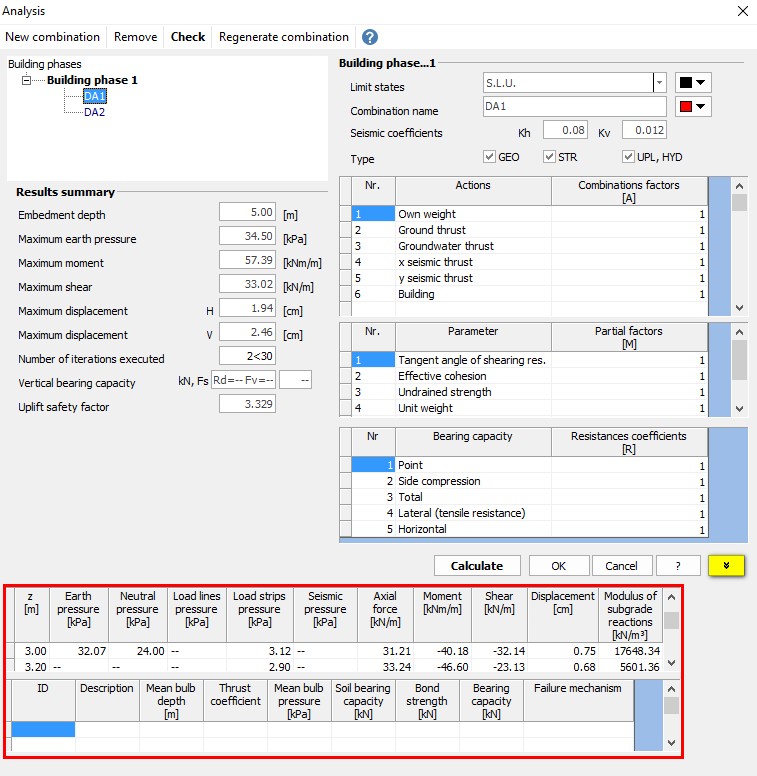Click New combination in toolbar
Viewport: 757px width, 776px height.
(53, 37)
